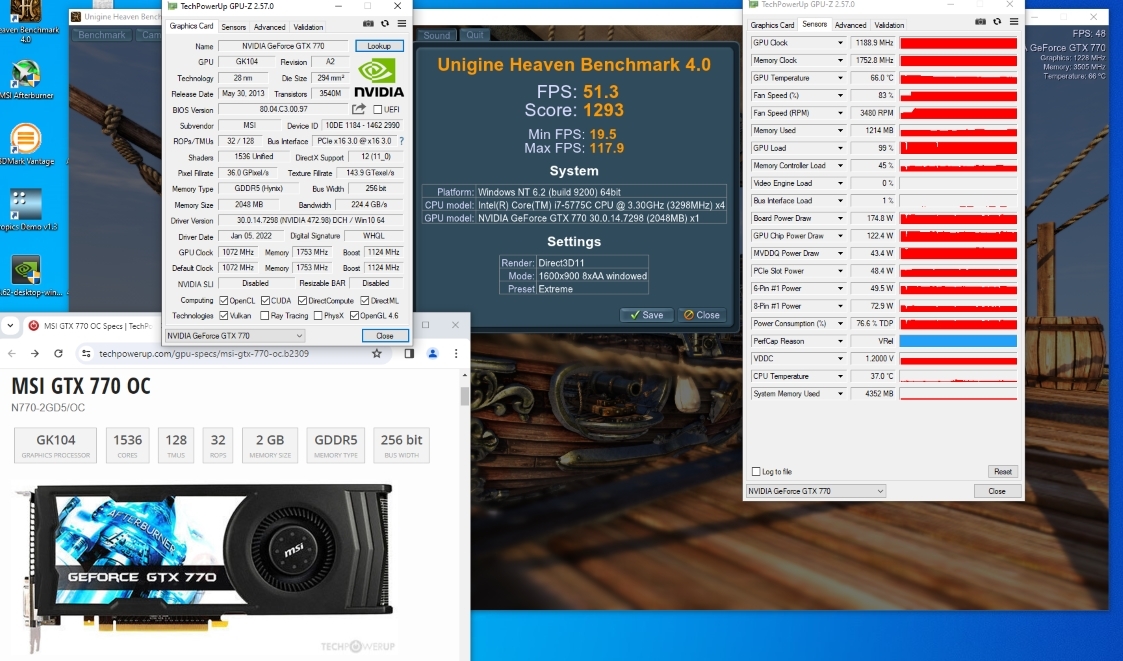Bookmark the page with Chrome's star icon

pos(377,353)
